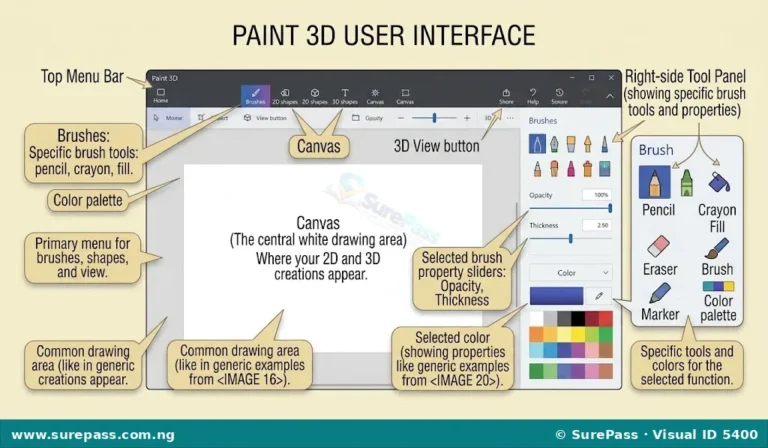768x448 pixels.
Task: Select the green calligraphy pen brush
Action: coord(554,144)
